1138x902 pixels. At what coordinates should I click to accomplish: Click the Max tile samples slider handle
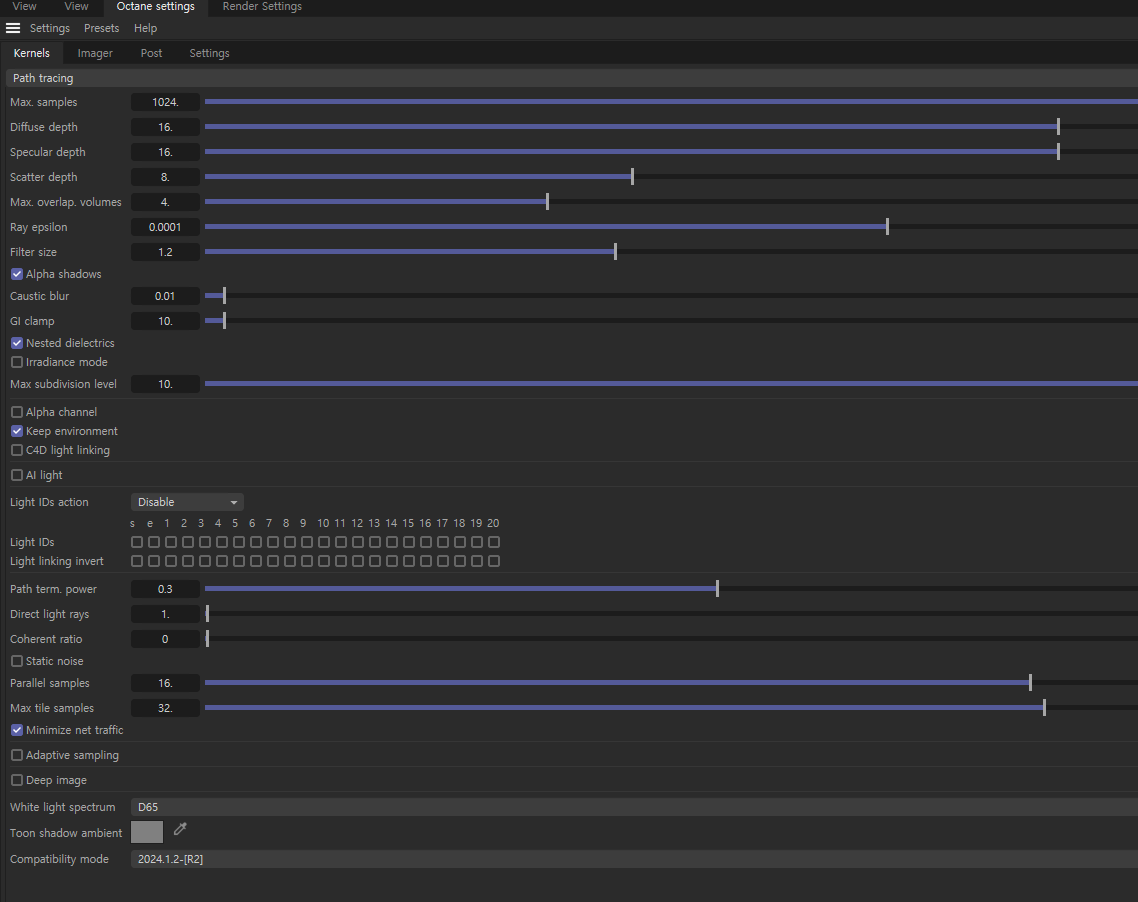[x=1044, y=708]
